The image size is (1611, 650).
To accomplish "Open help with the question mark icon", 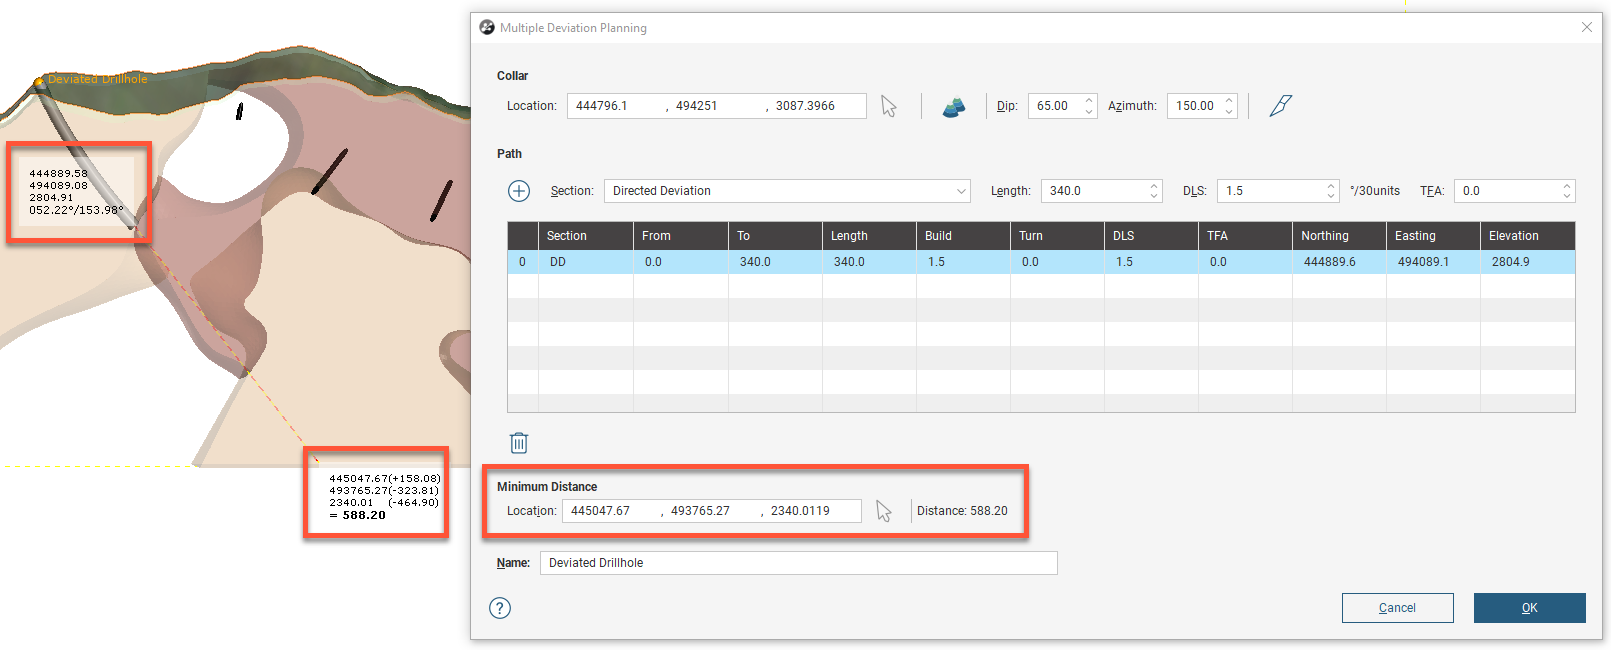I will 500,608.
